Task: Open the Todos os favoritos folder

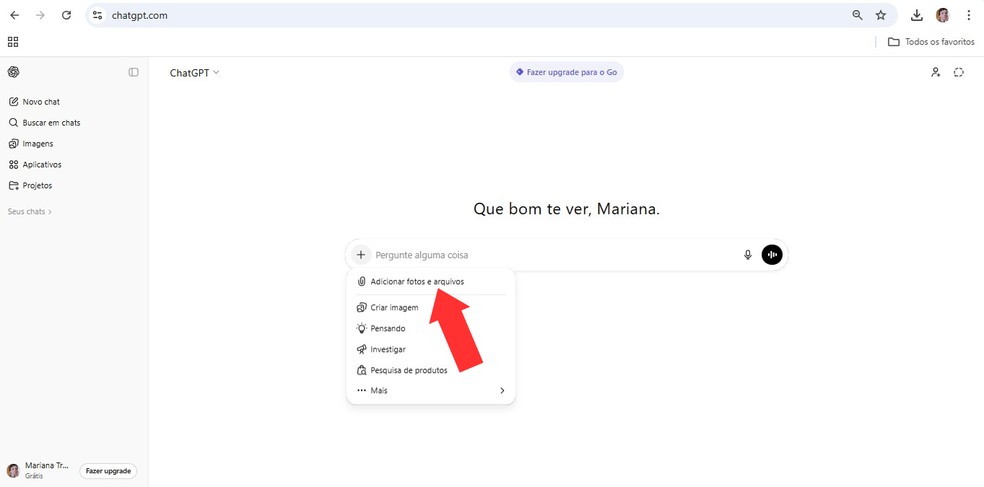Action: pos(931,42)
